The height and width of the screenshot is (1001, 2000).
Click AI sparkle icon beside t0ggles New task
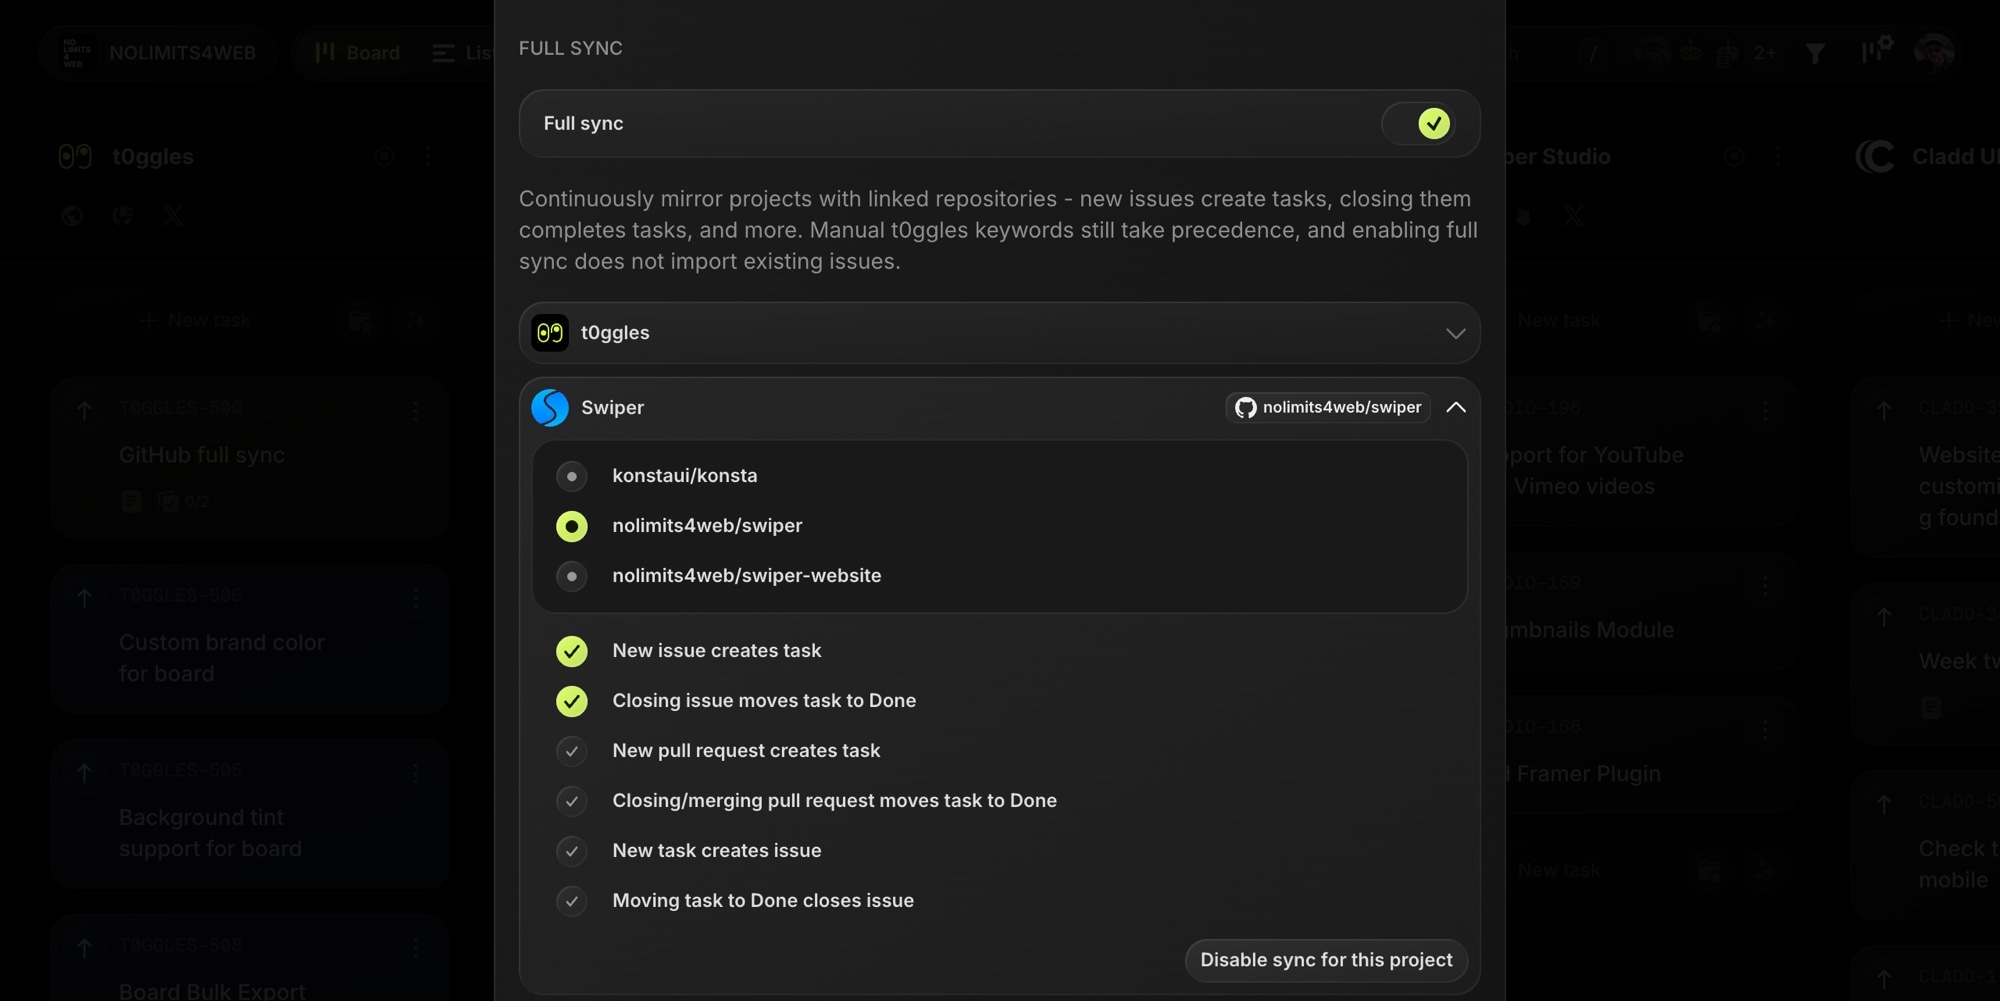[414, 321]
